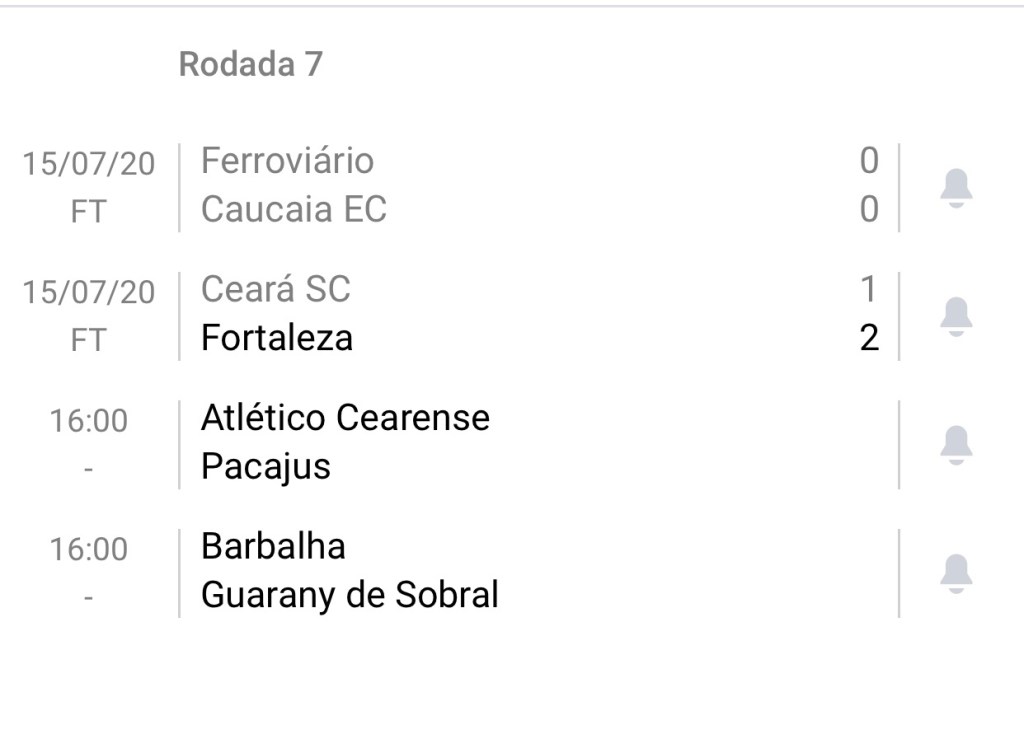
Task: Select Guarany de Sobral team
Action: 349,595
